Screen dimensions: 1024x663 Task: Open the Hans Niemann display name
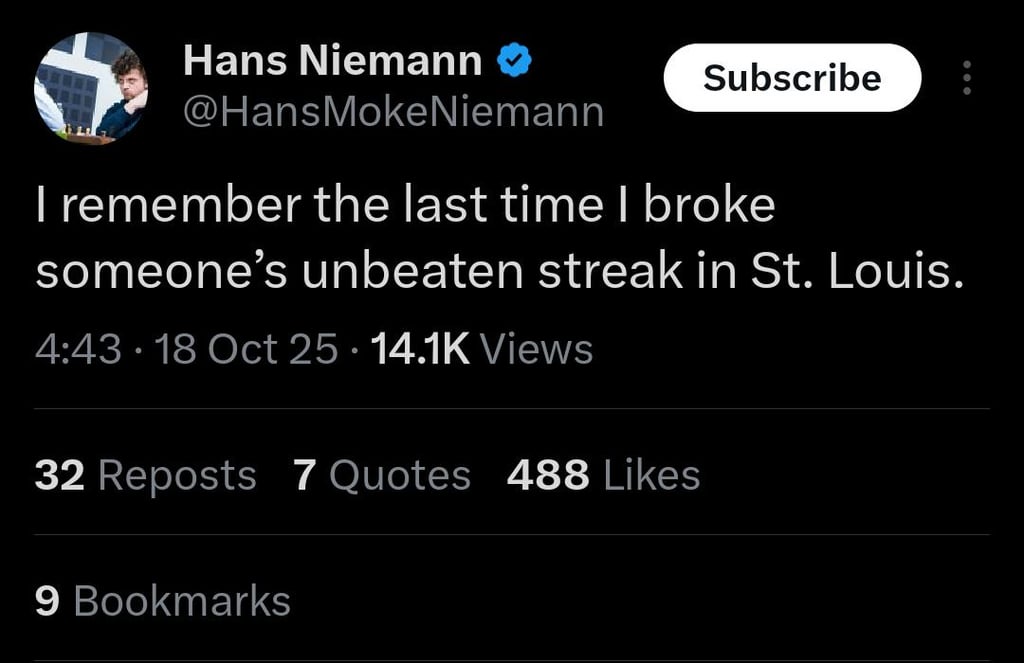(332, 64)
